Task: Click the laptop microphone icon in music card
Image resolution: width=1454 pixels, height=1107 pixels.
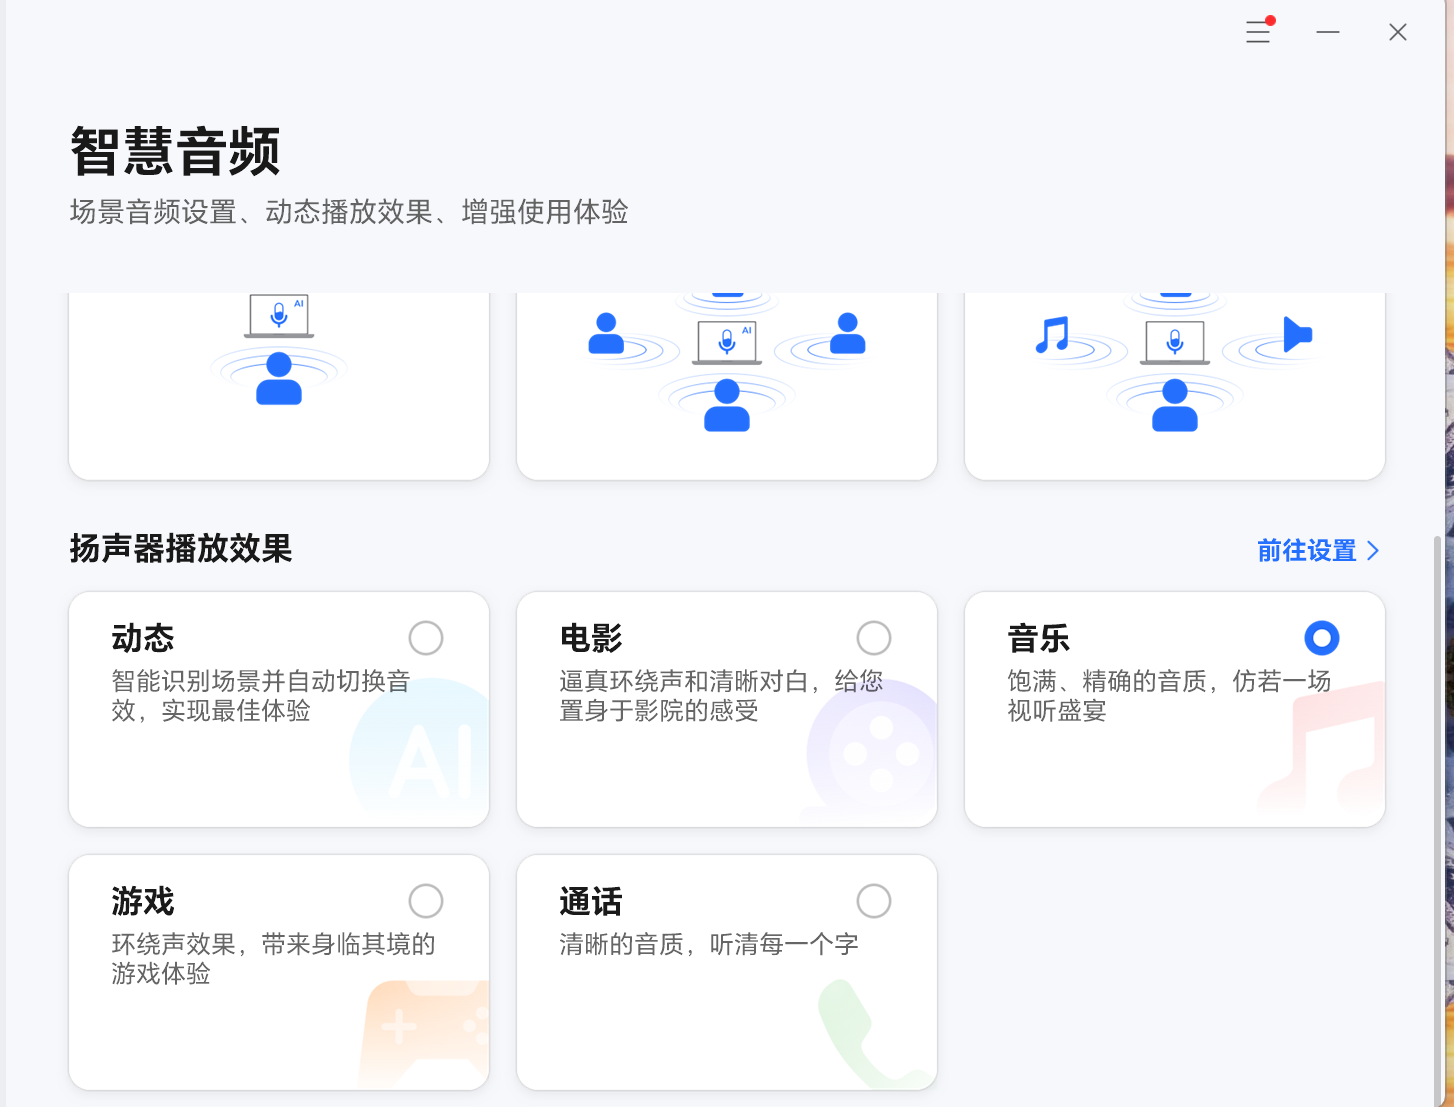Action: tap(1175, 343)
